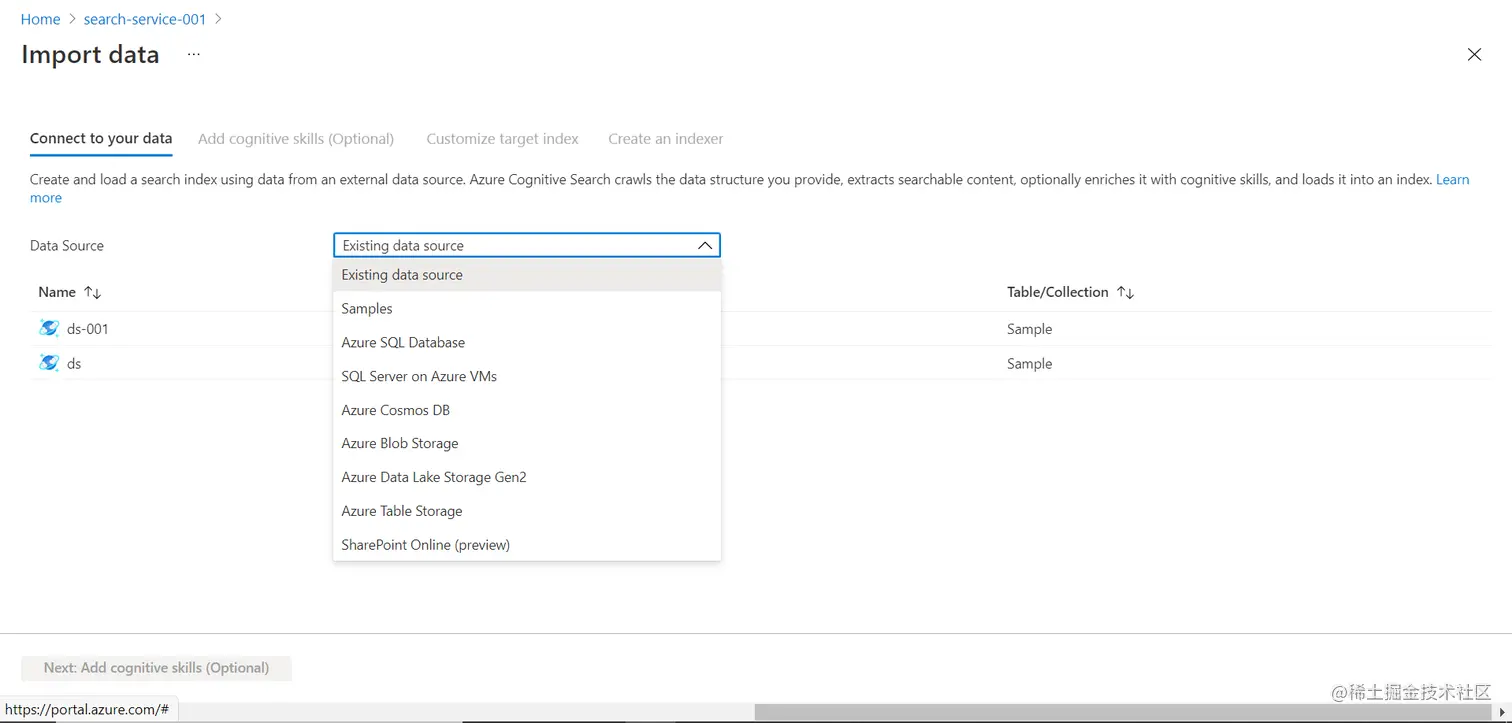The height and width of the screenshot is (723, 1512).
Task: Open Customize target index tab
Action: (x=502, y=139)
